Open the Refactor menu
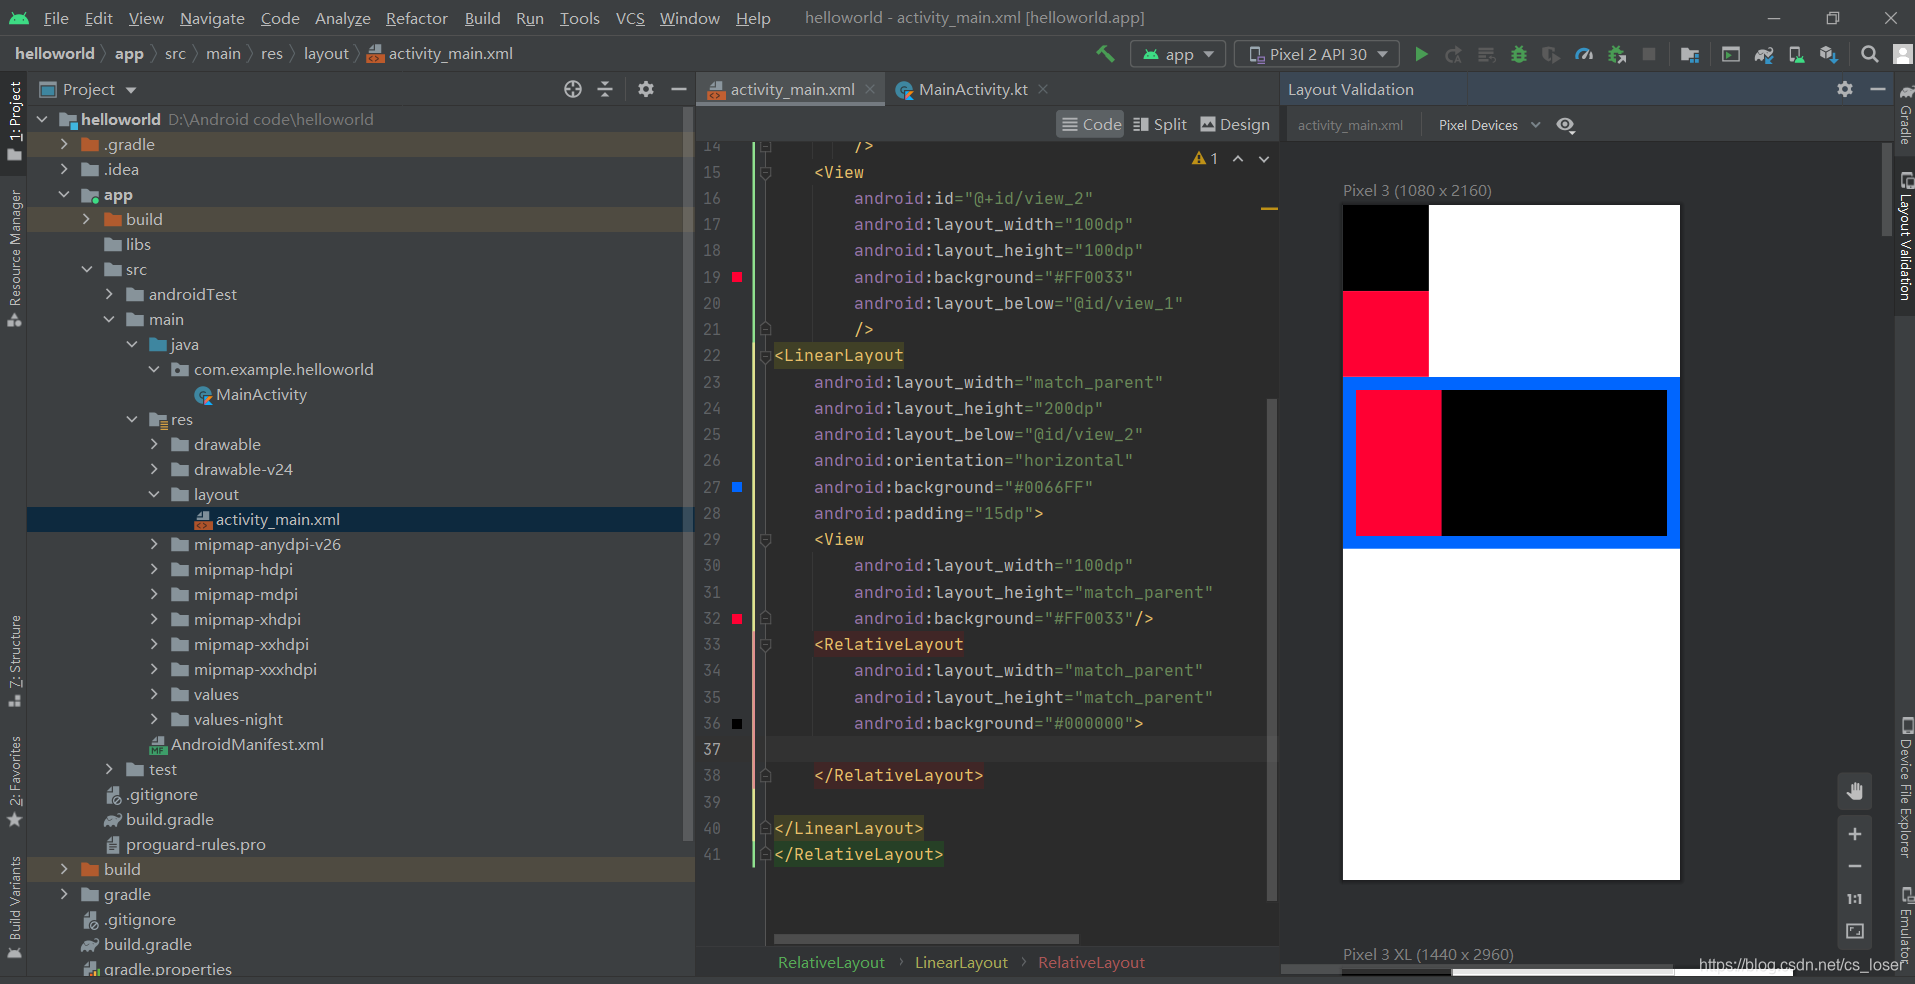 [x=417, y=18]
